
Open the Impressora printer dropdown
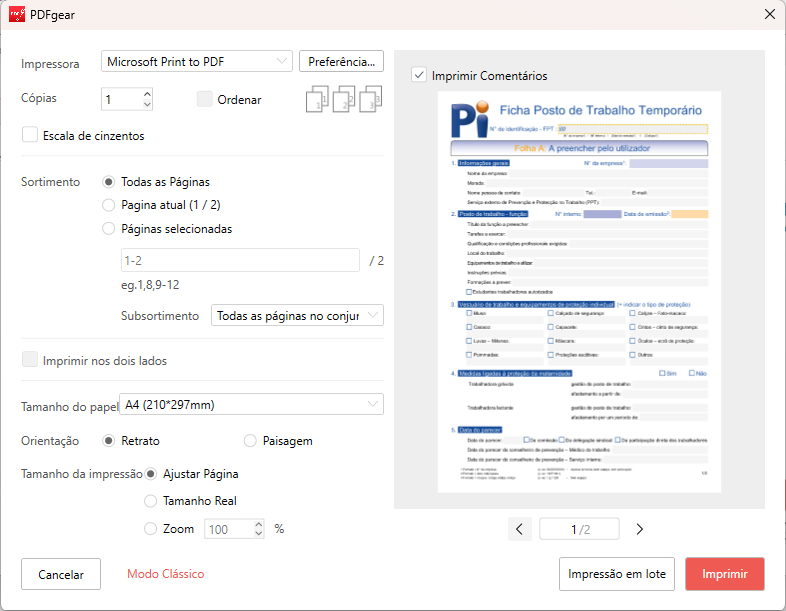196,61
